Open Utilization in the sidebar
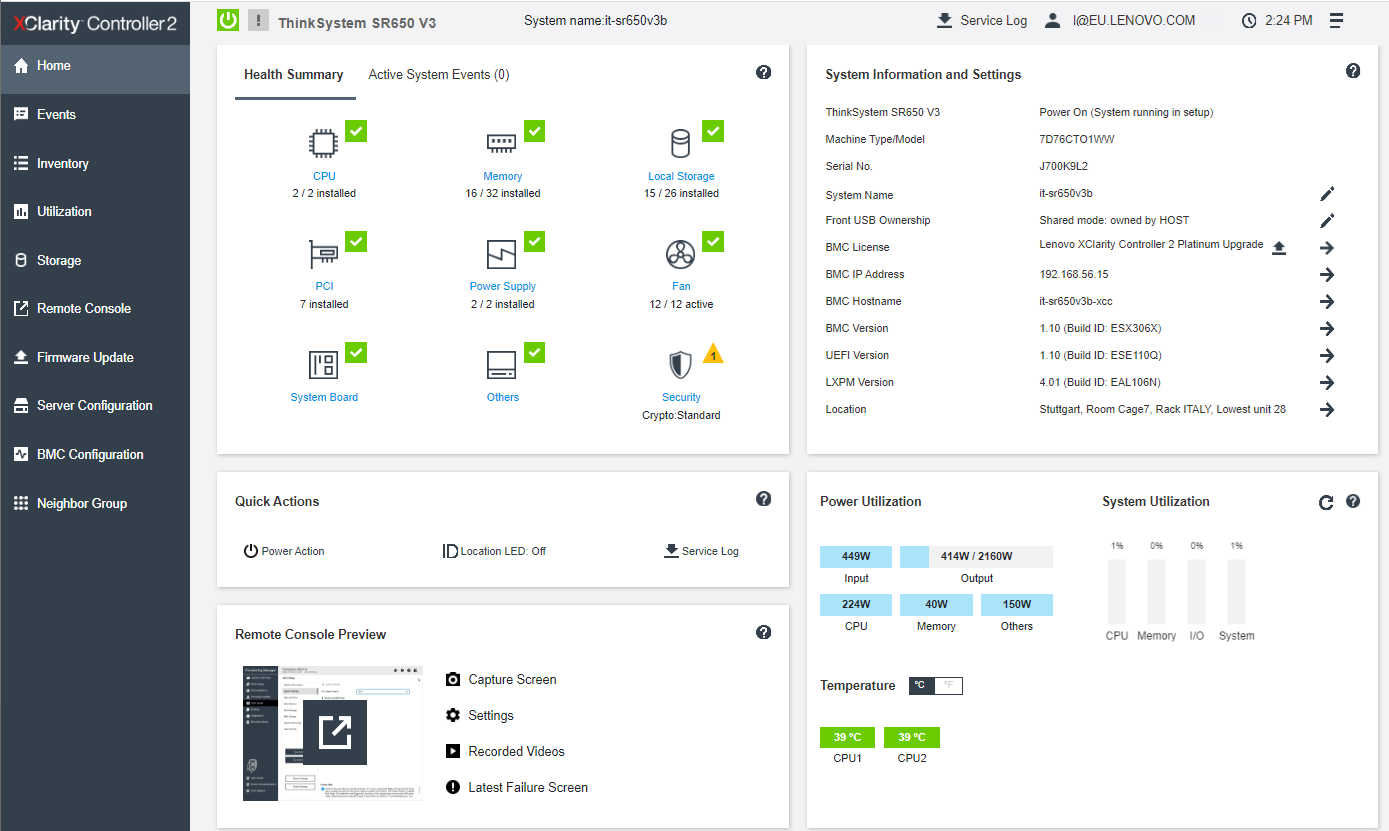The width and height of the screenshot is (1389, 831). pos(95,211)
